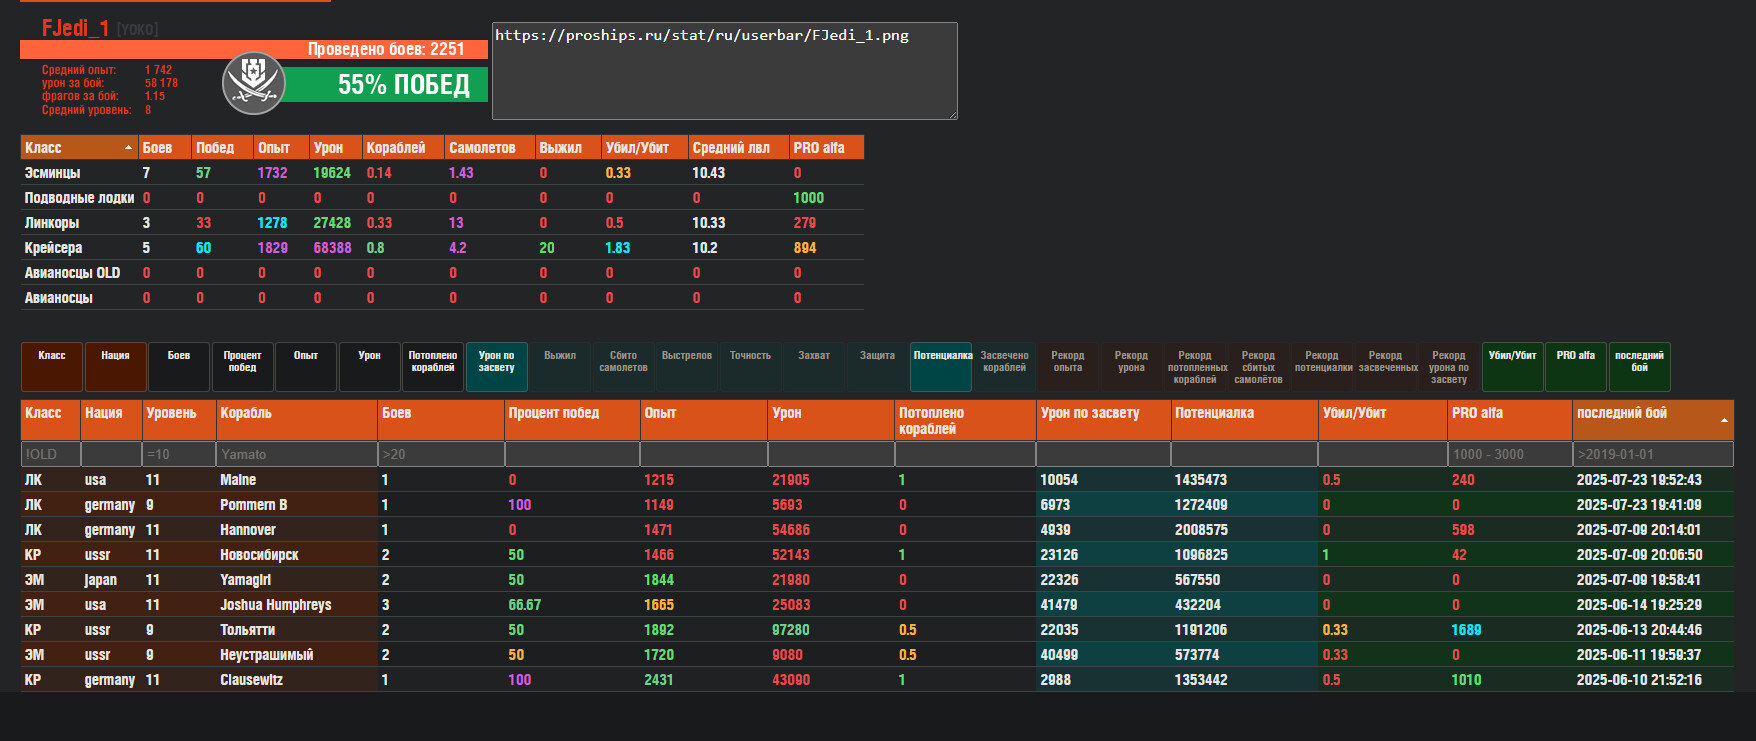Enable the Рекорд урона column
The height and width of the screenshot is (741, 1756).
click(x=1131, y=367)
